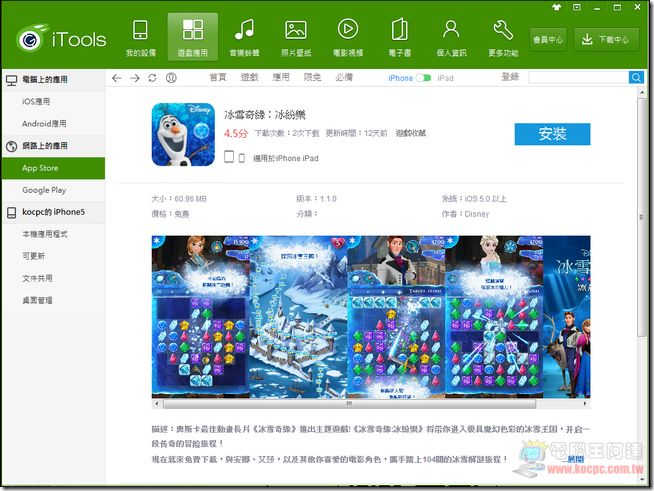Collapse the 電腦上的應用 sidebar section
This screenshot has width=654, height=491.
click(x=53, y=79)
